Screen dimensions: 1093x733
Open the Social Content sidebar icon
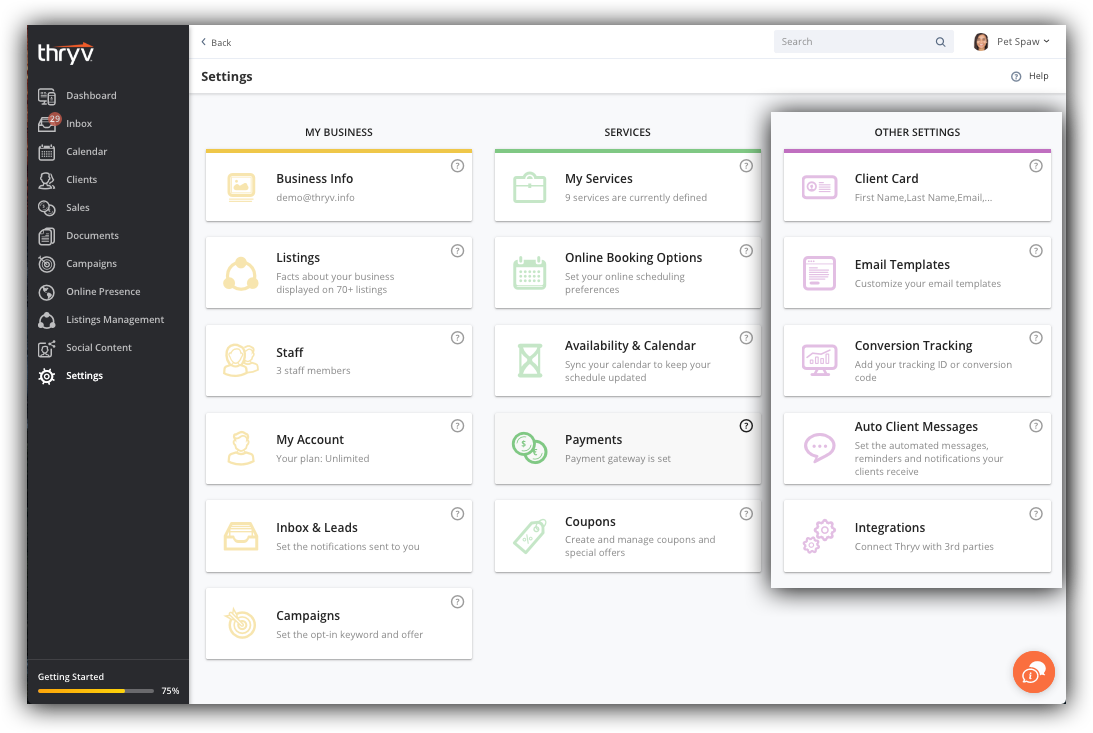47,348
